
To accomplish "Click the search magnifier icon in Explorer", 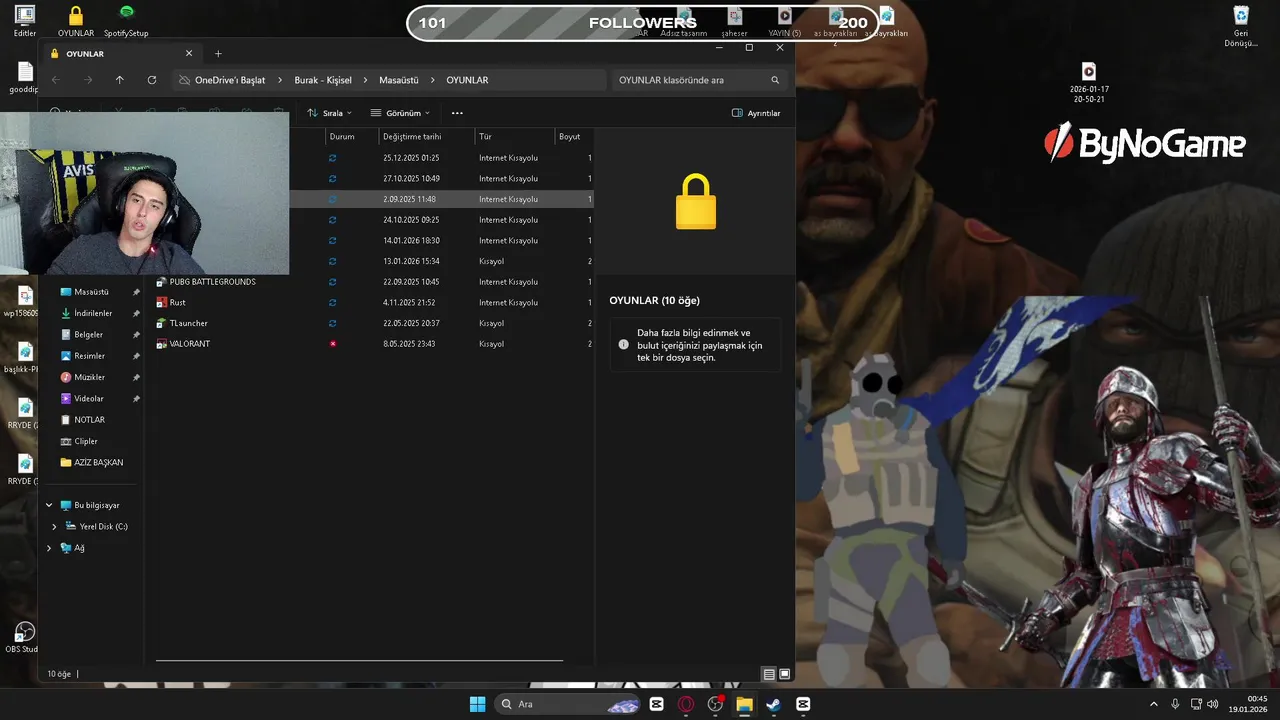I will (x=775, y=80).
